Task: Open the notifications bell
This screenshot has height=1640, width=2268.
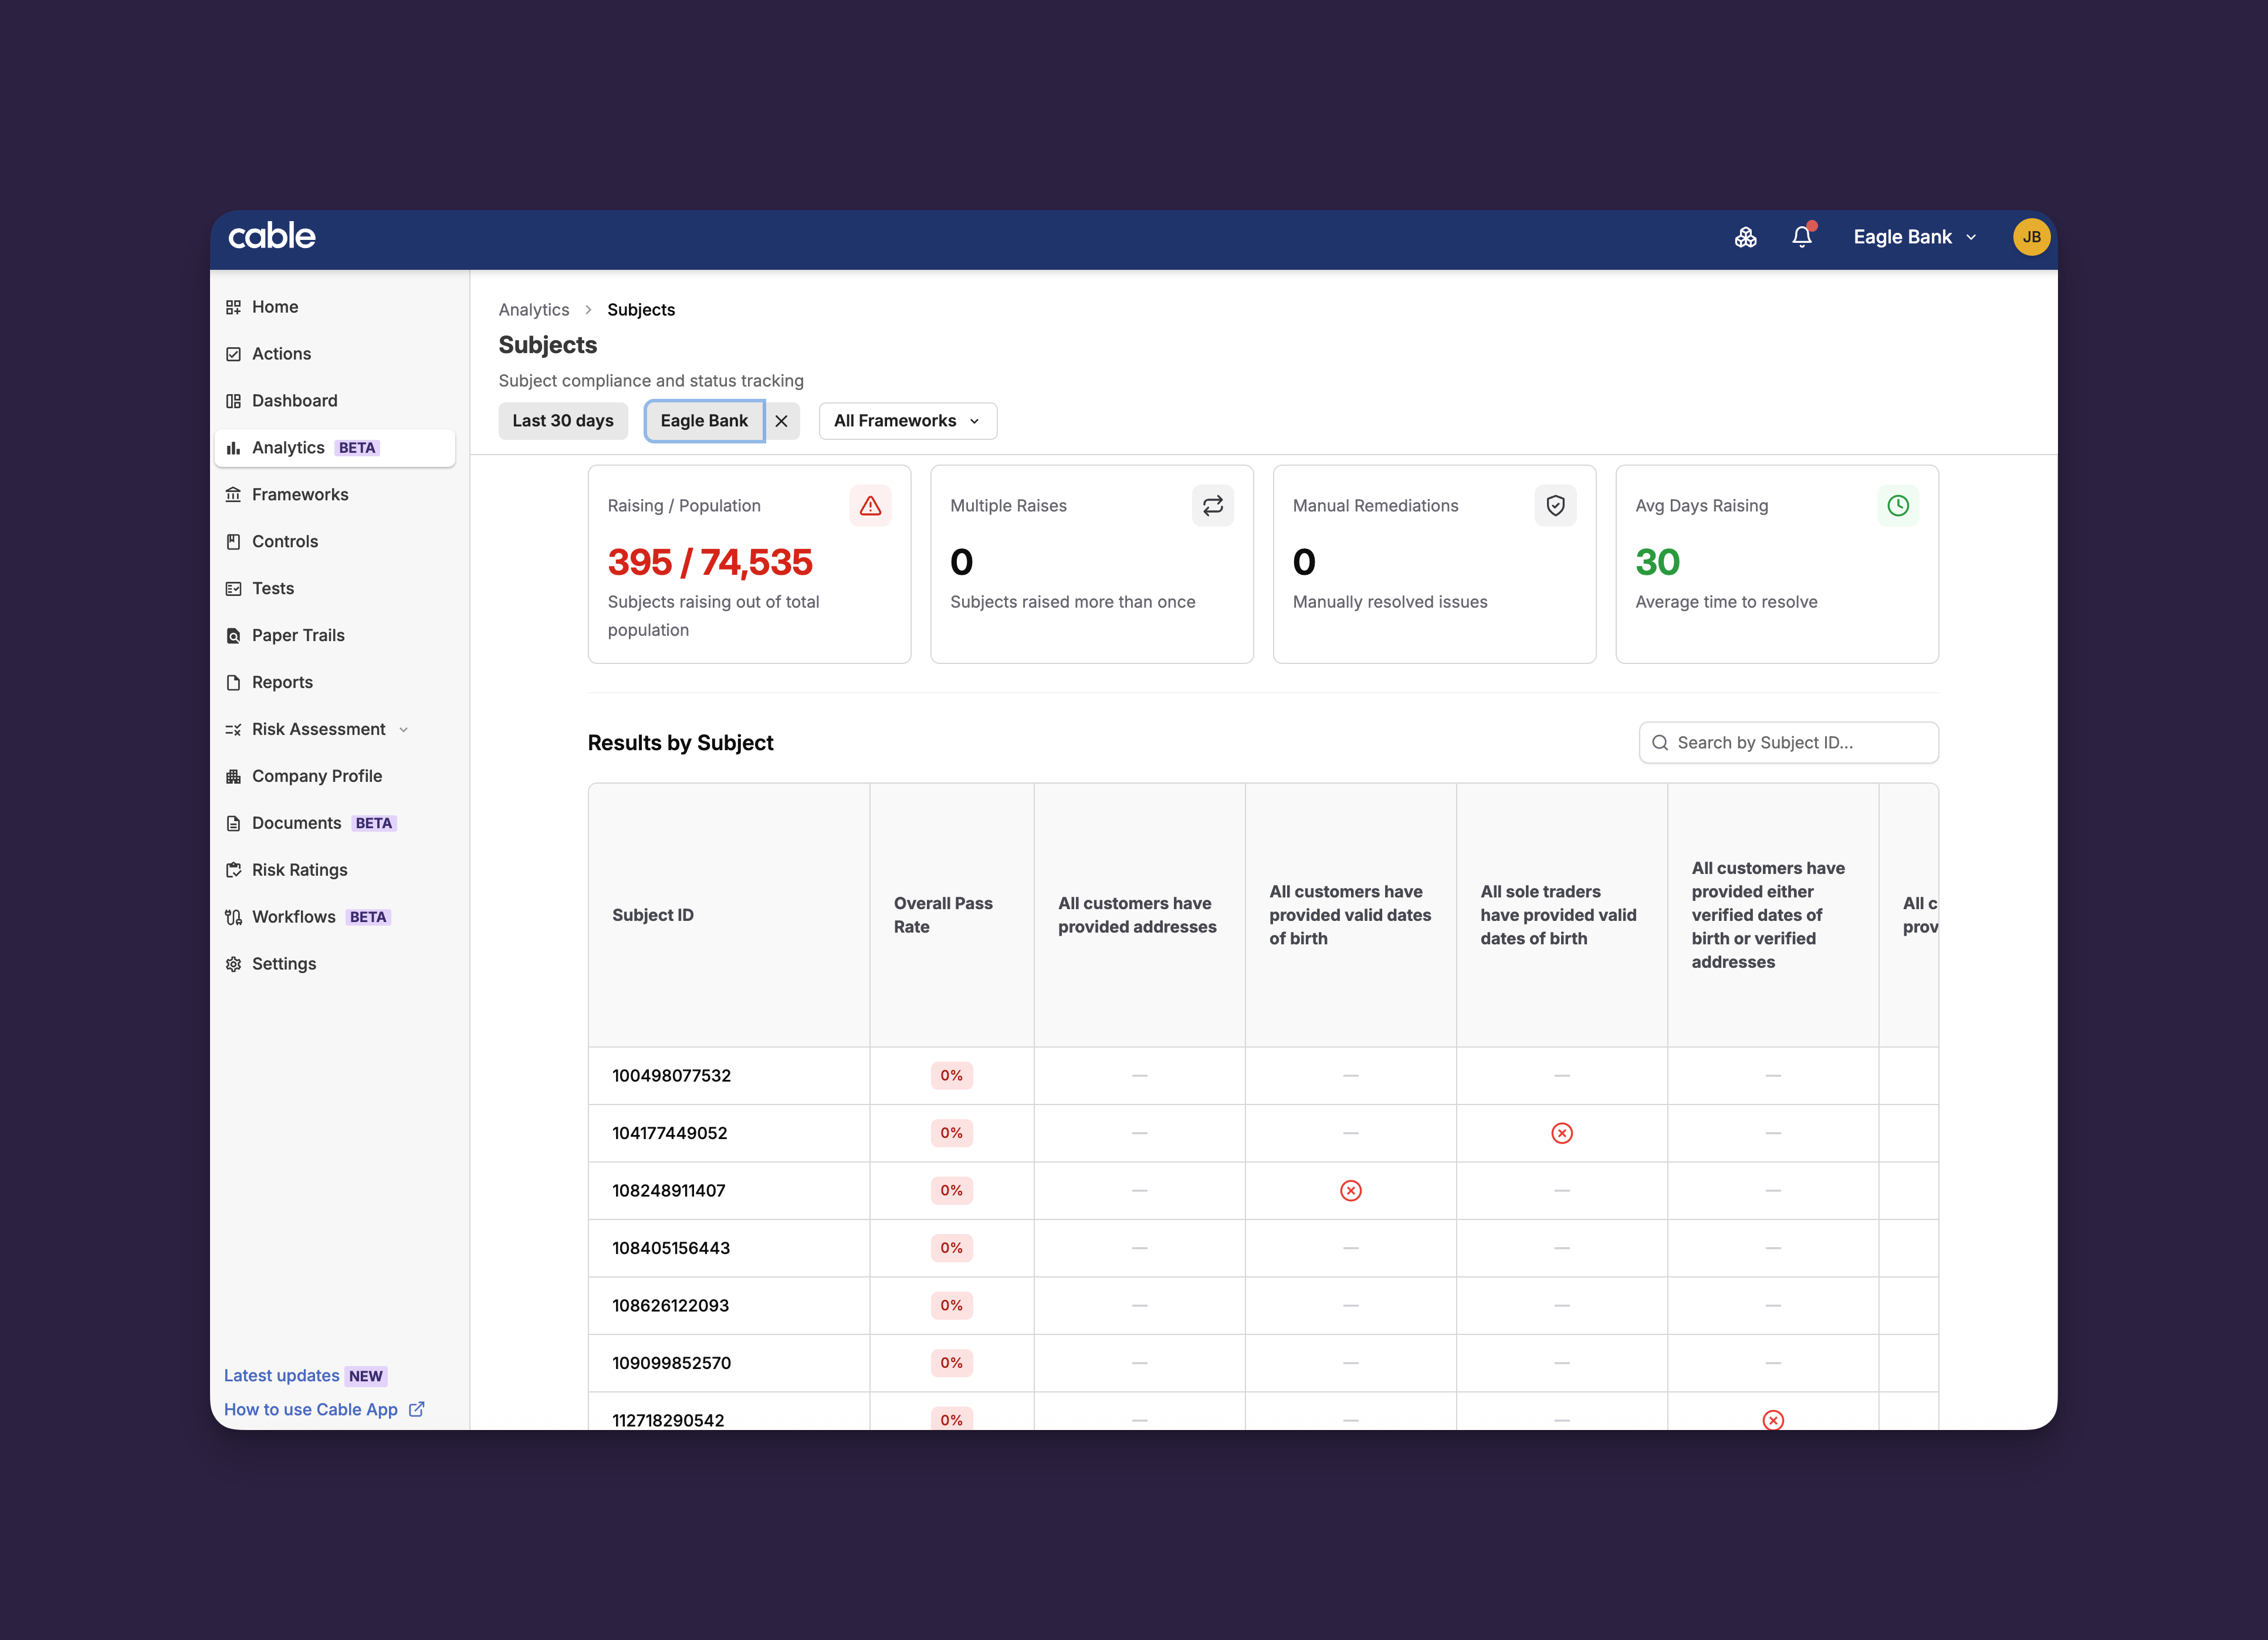Action: (1802, 237)
